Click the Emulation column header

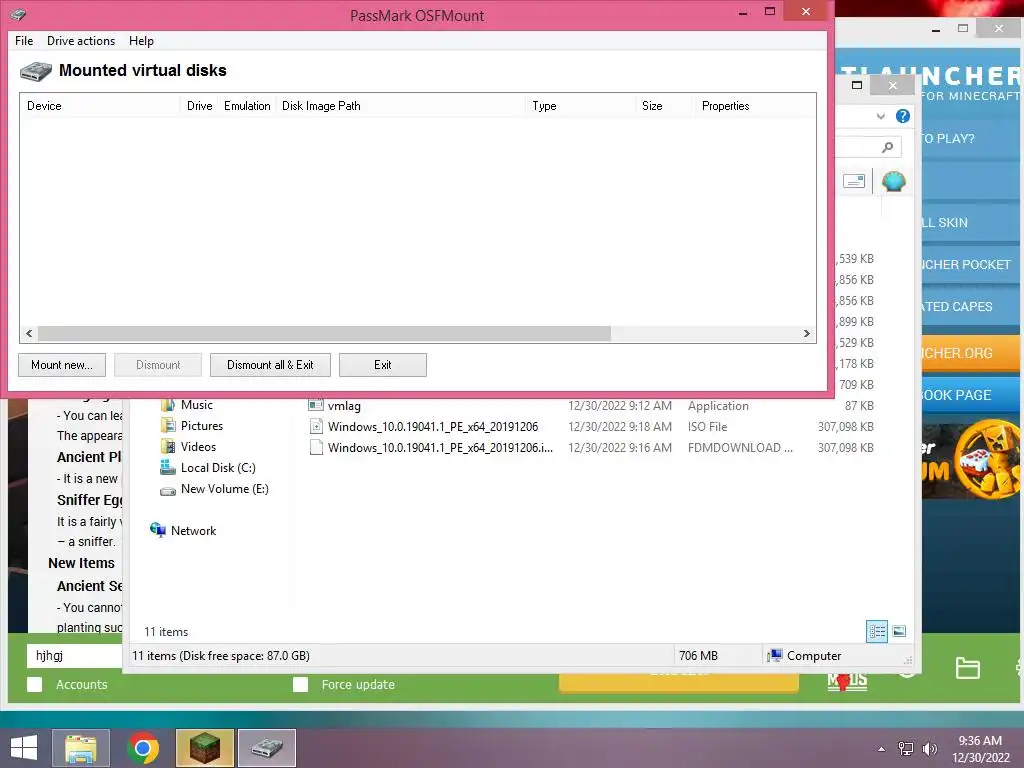coord(247,106)
